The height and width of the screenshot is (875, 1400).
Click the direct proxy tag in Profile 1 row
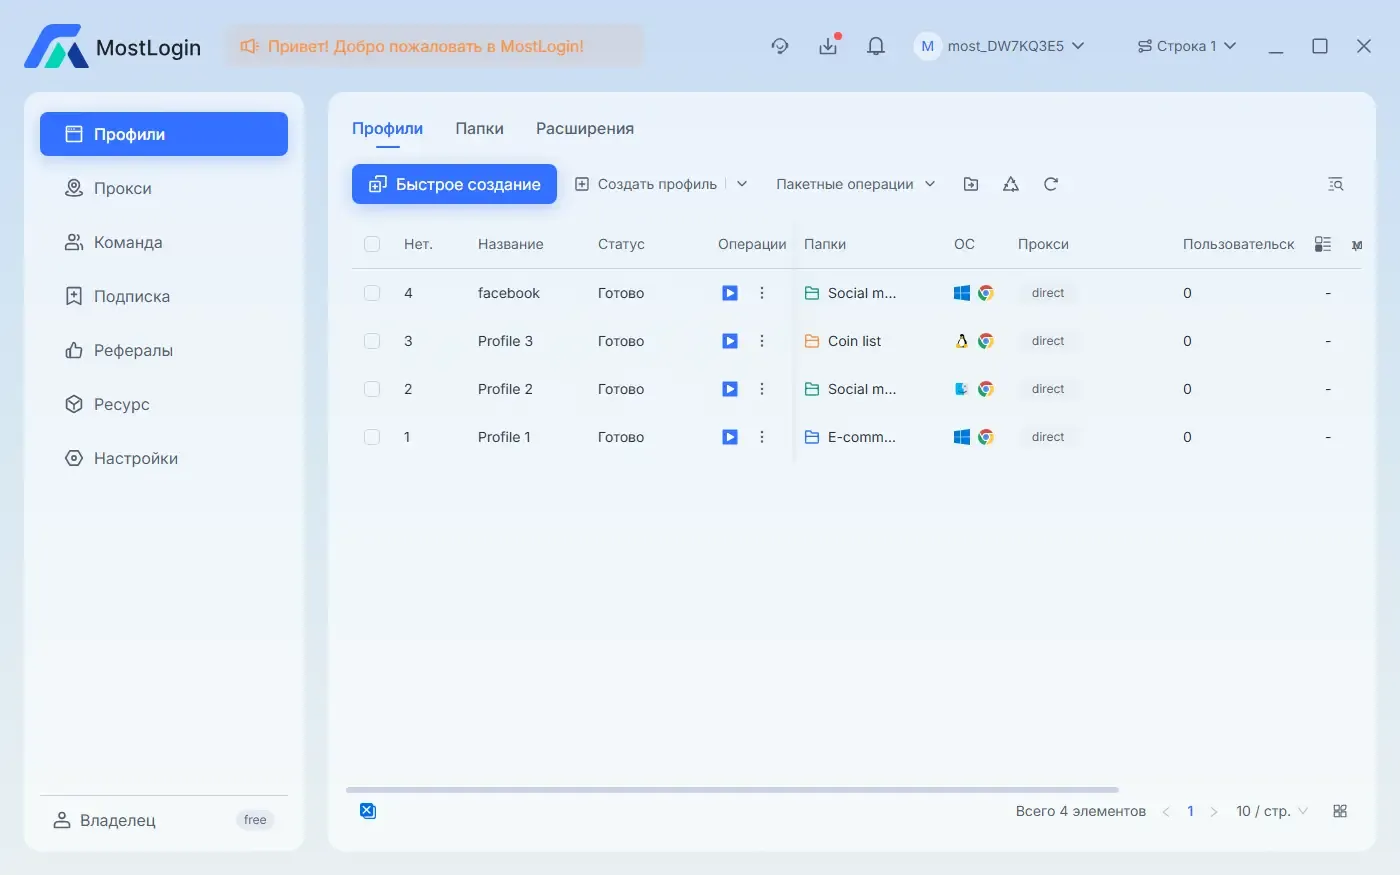[1048, 437]
